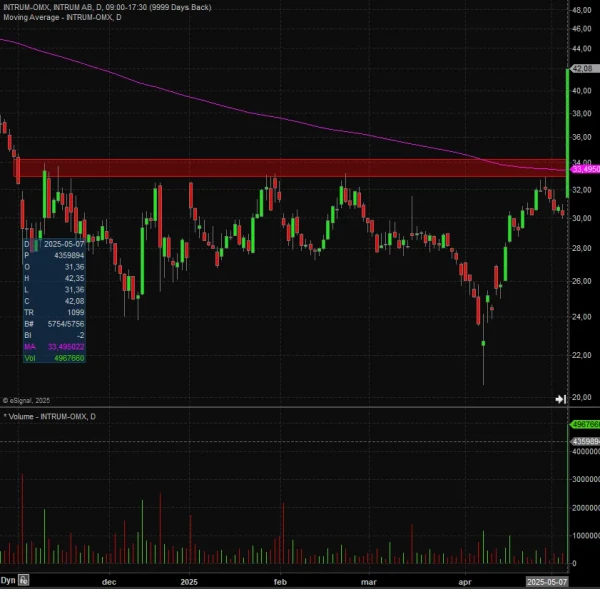600x589 pixels.
Task: Click the dec label on time axis
Action: 109,582
